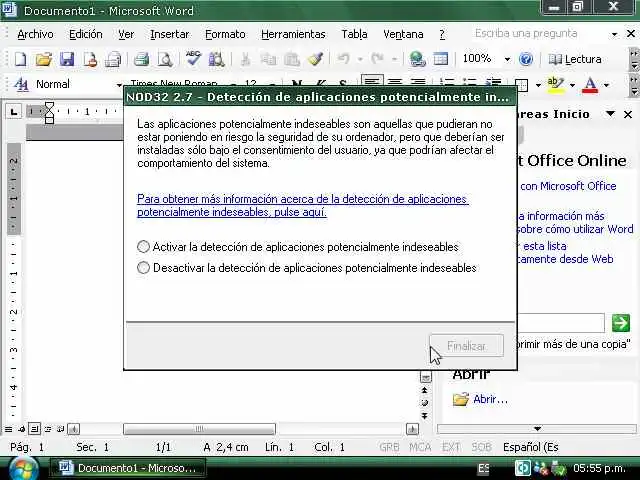
Task: Click the Español language in status bar
Action: tap(531, 447)
